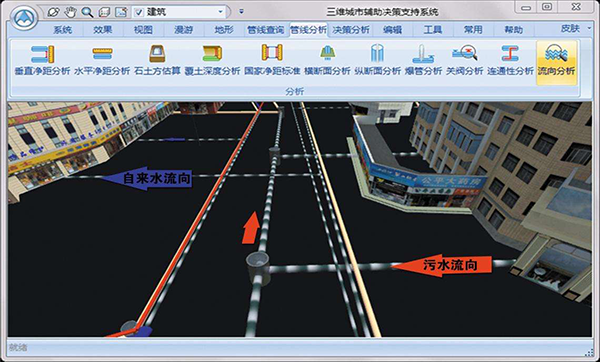Switch to the 决策分析 ribbon tab
The width and height of the screenshot is (600, 362).
tap(351, 29)
